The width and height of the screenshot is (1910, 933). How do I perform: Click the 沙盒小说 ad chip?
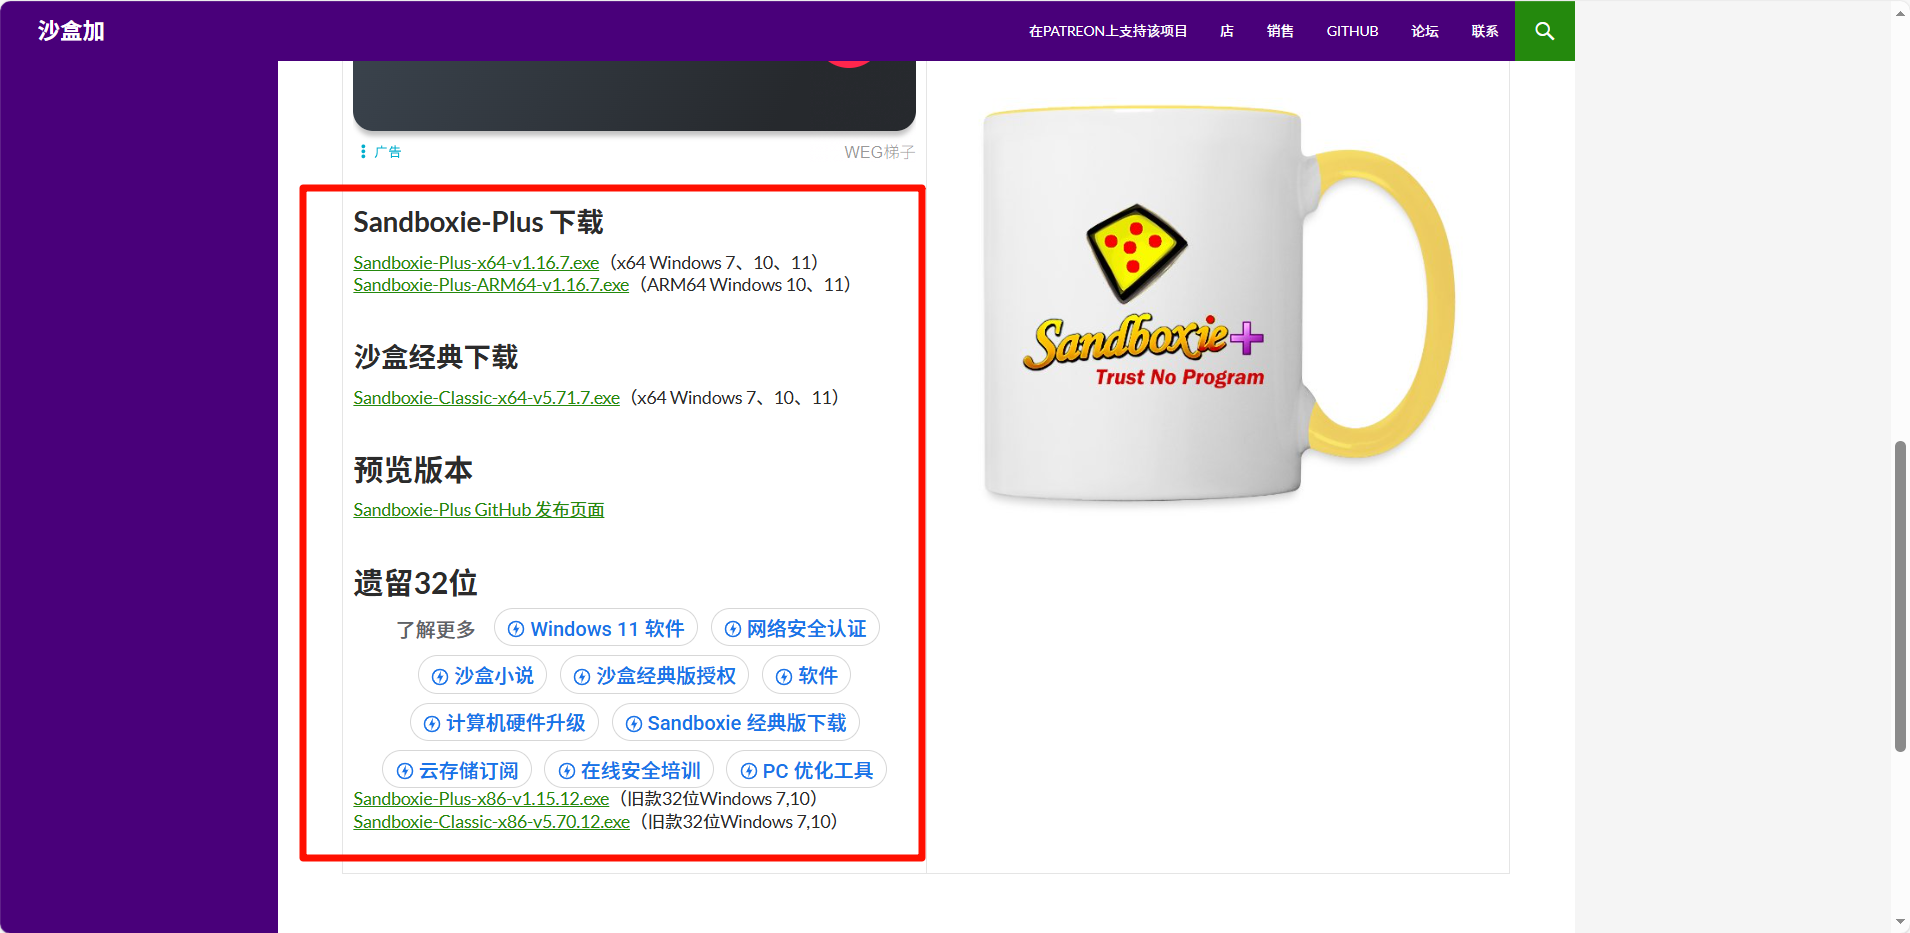[483, 676]
